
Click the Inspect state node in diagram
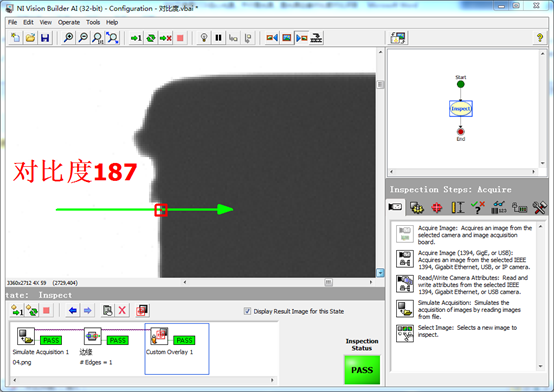point(461,109)
